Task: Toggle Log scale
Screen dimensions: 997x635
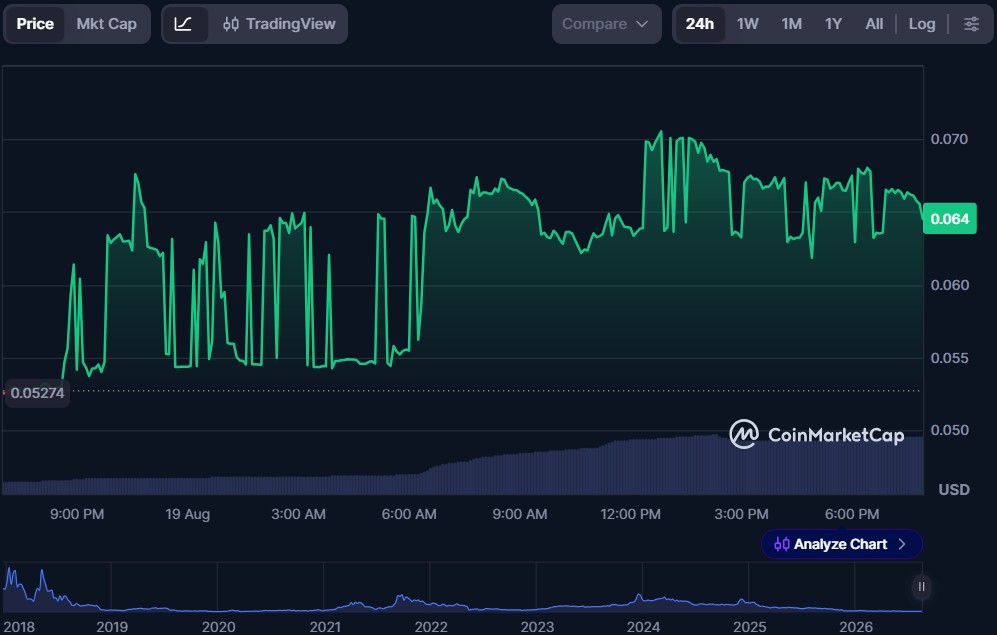Action: (x=922, y=24)
